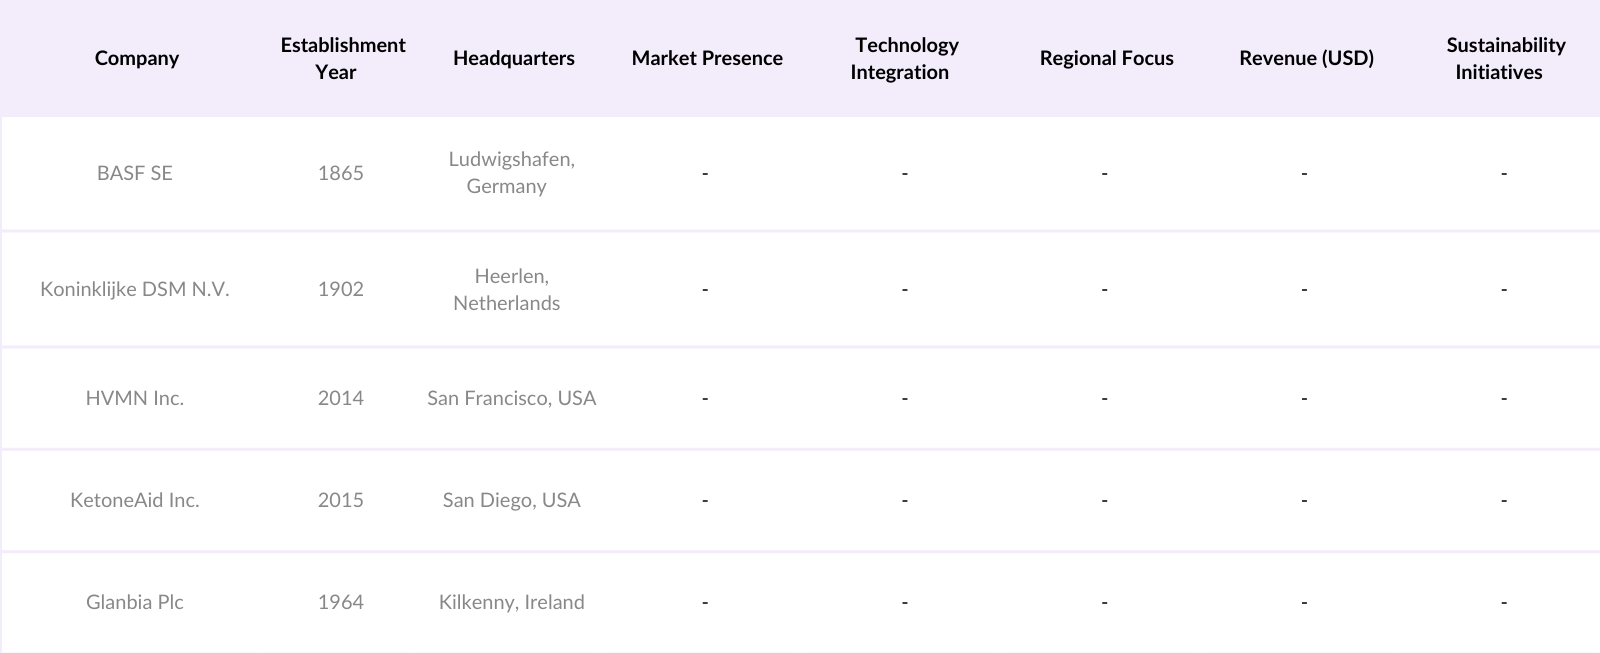The image size is (1600, 653).
Task: Click the 1865 establishment year cell
Action: point(341,173)
